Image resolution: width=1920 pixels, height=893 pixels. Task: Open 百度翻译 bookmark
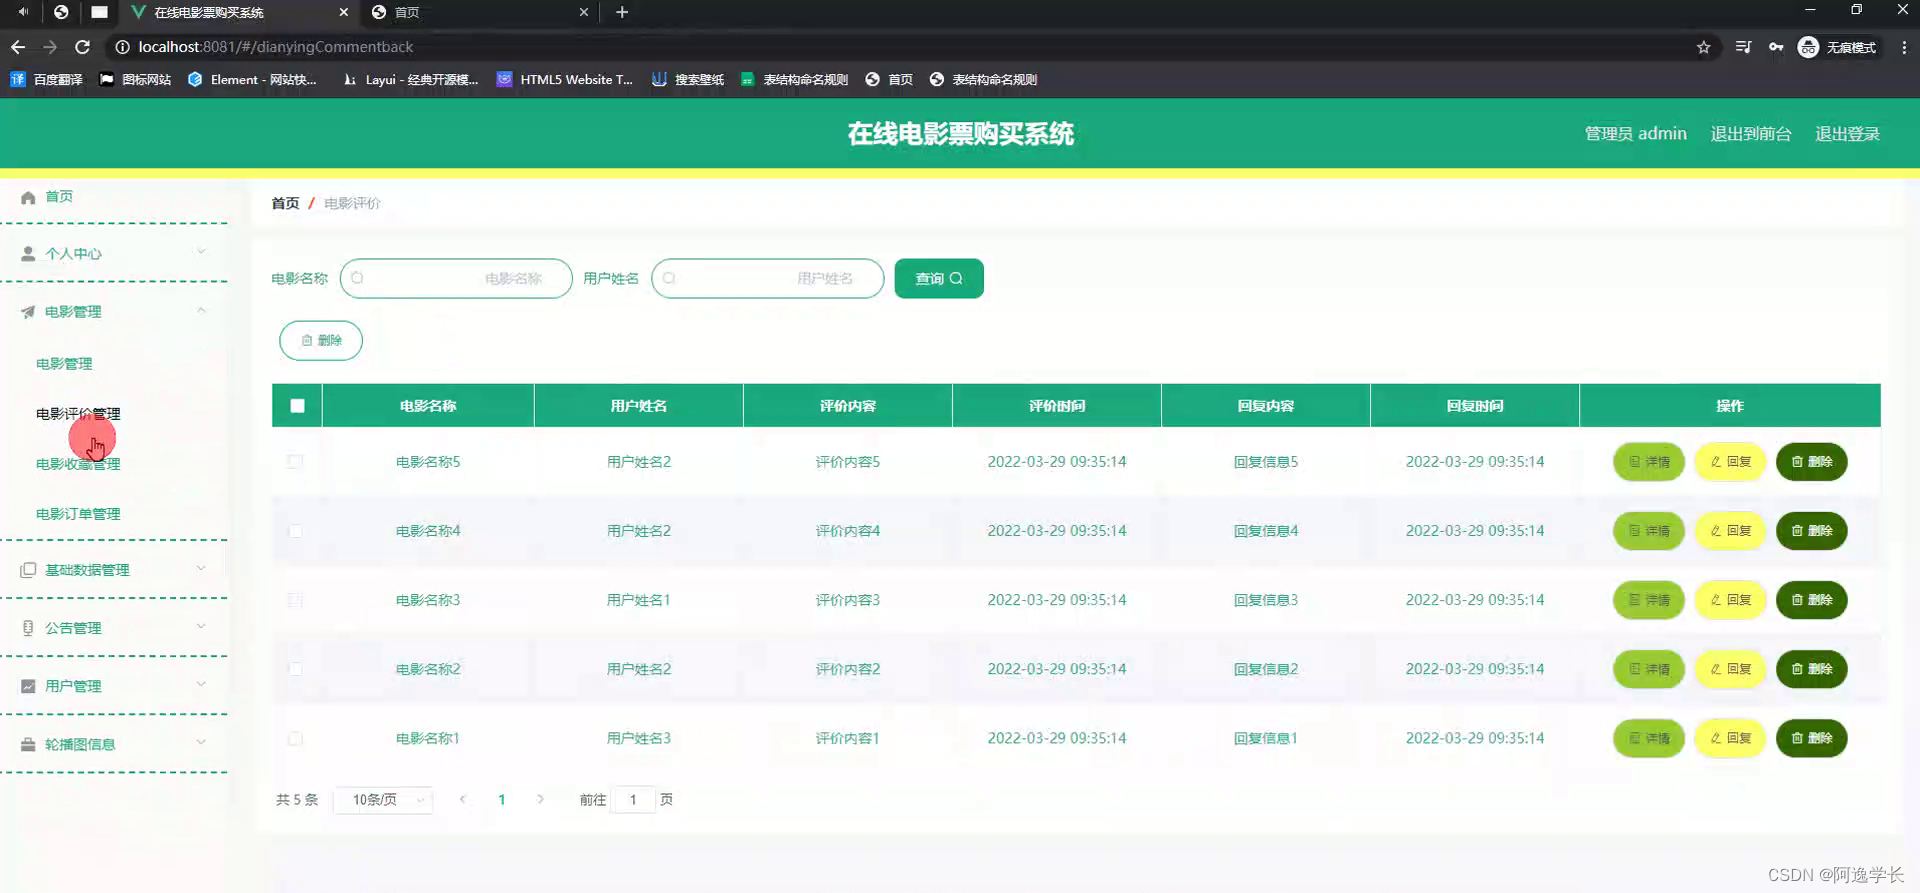tap(47, 80)
